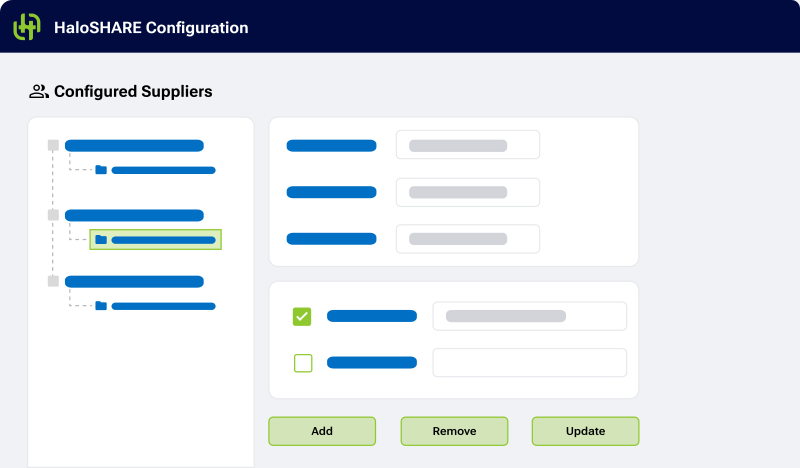Screen dimensions: 800x468
Task: Click the Configured Suppliers people icon
Action: [38, 92]
